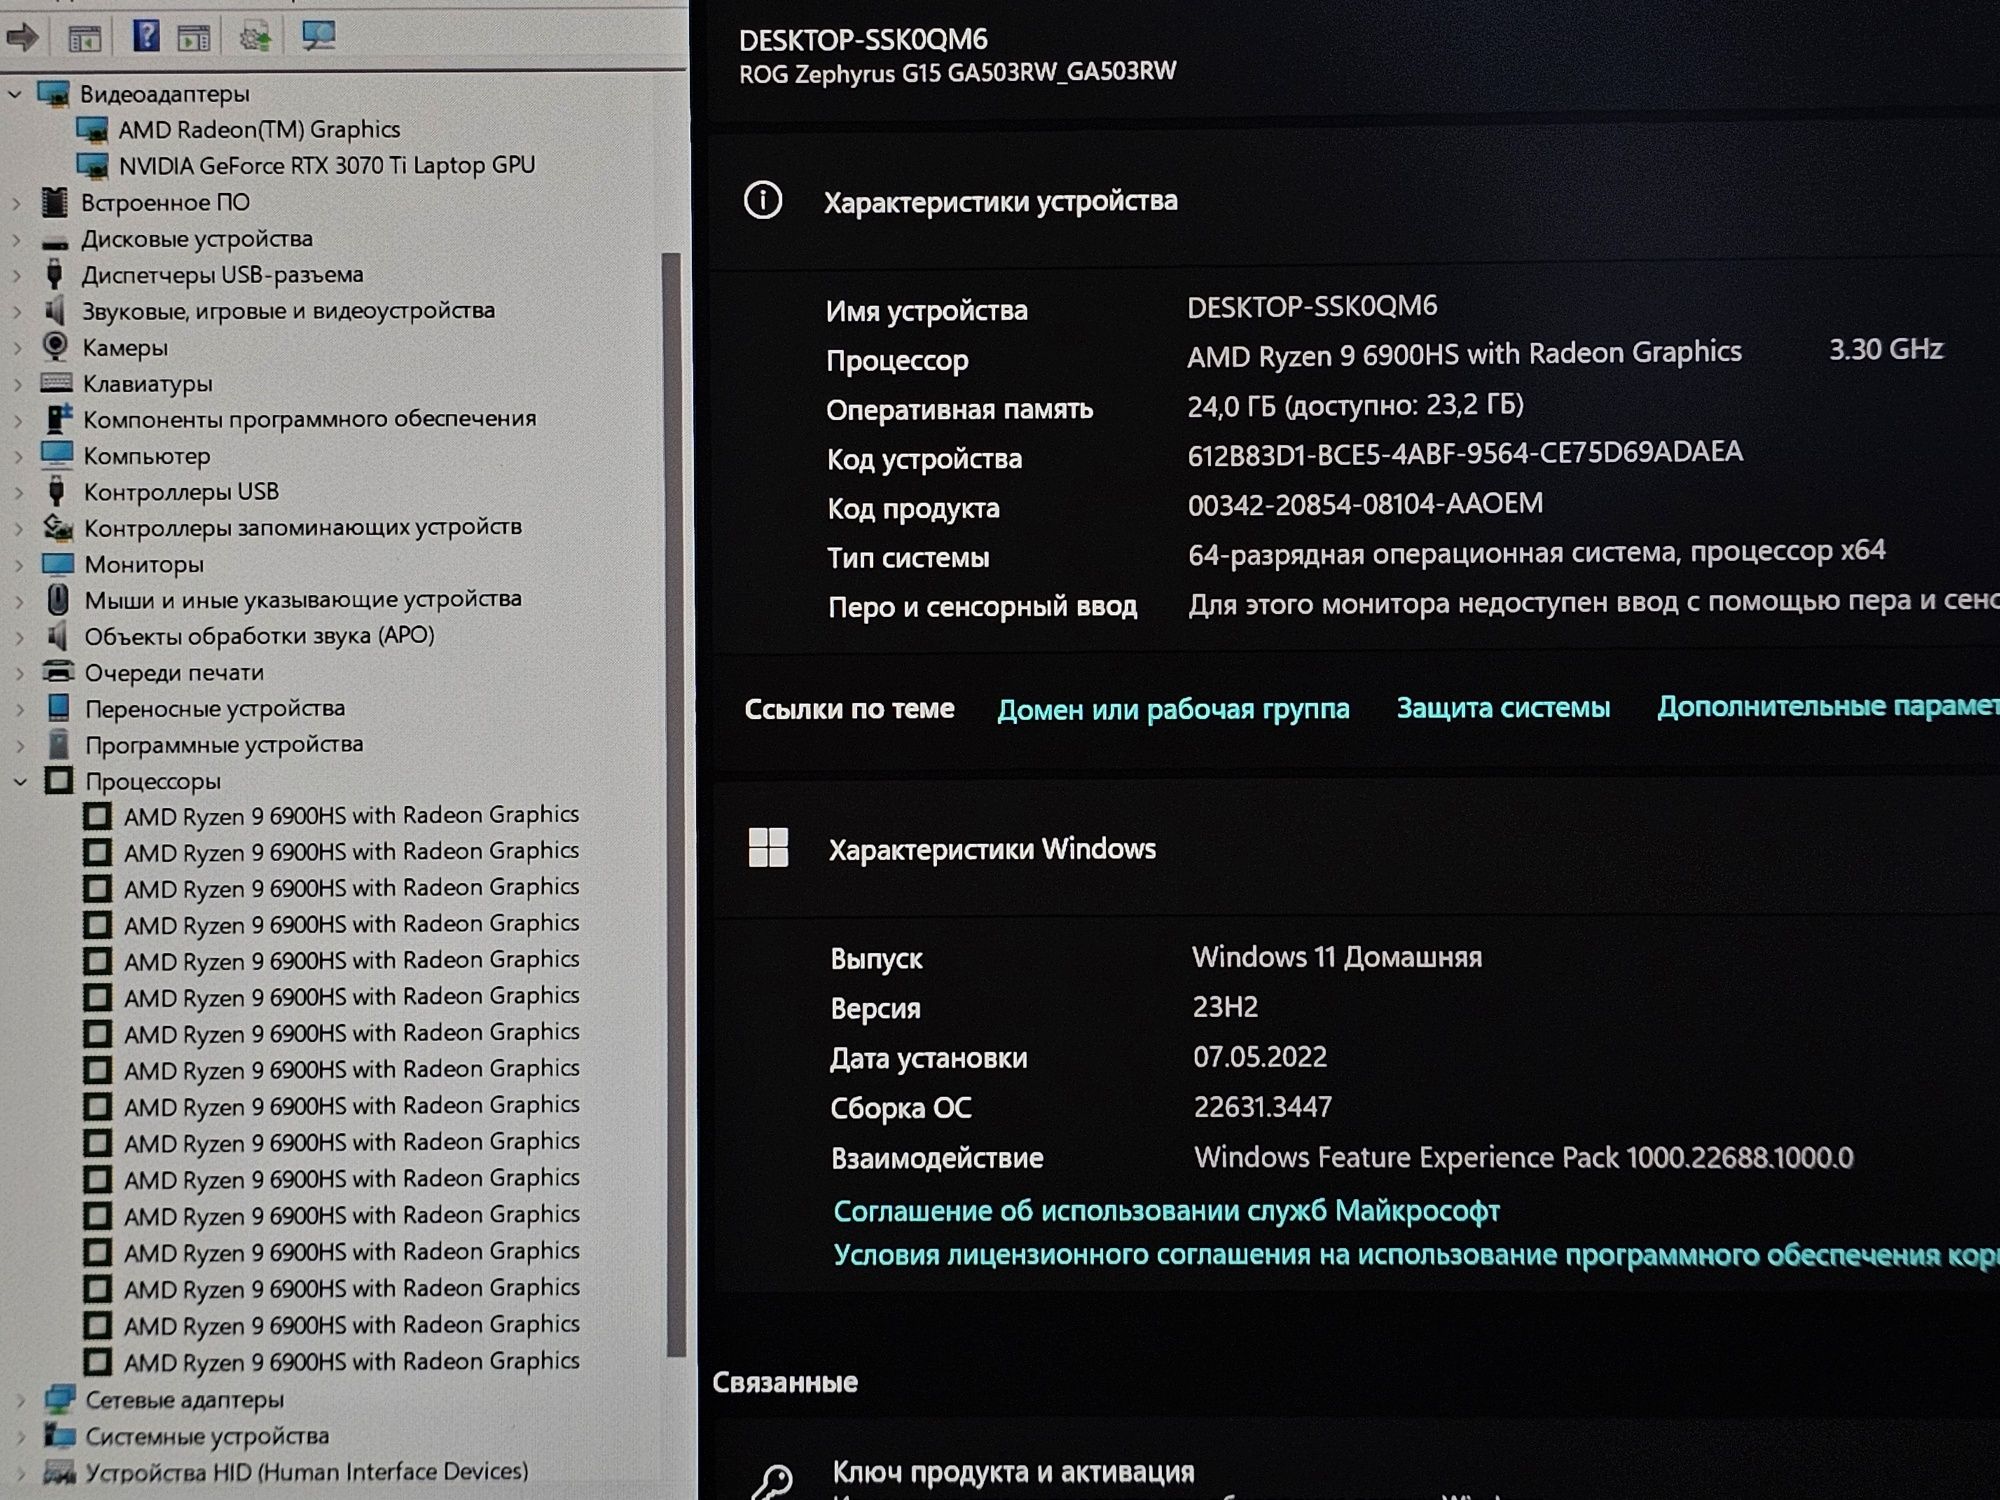This screenshot has height=1500, width=2000.
Task: Expand the Контроллеры USB node
Action: click(x=18, y=492)
